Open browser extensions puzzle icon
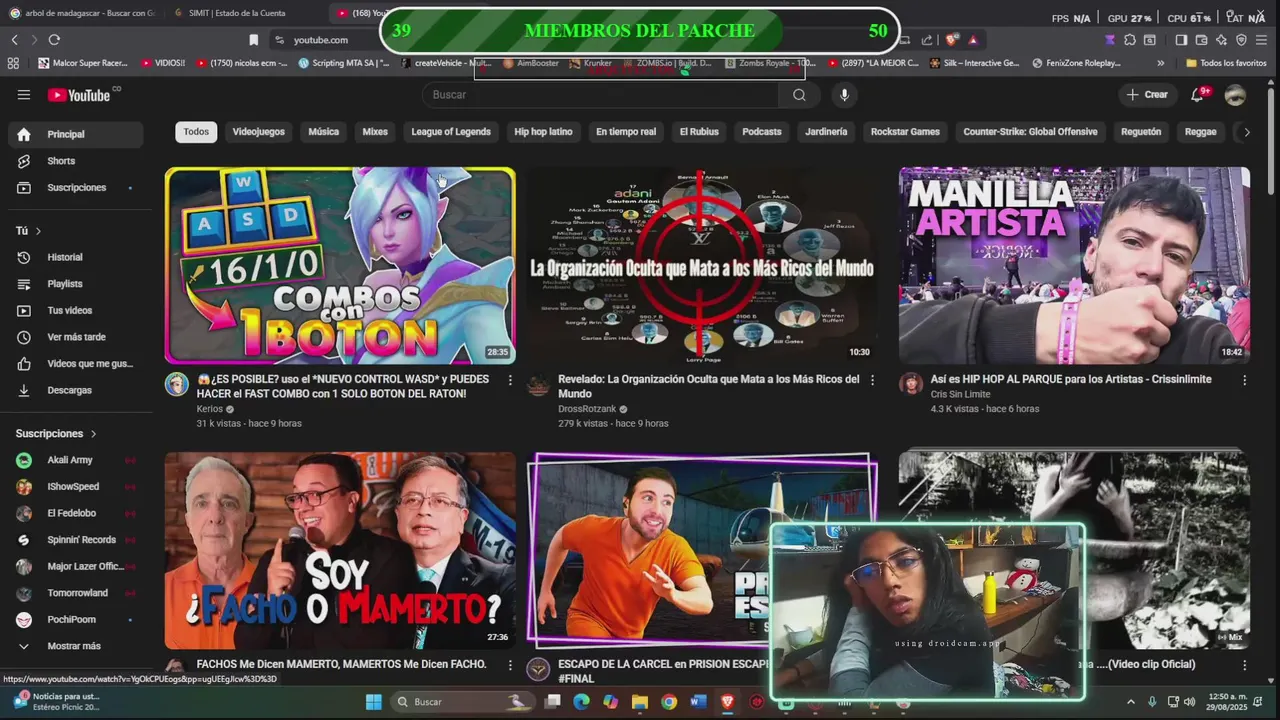 coord(1130,40)
